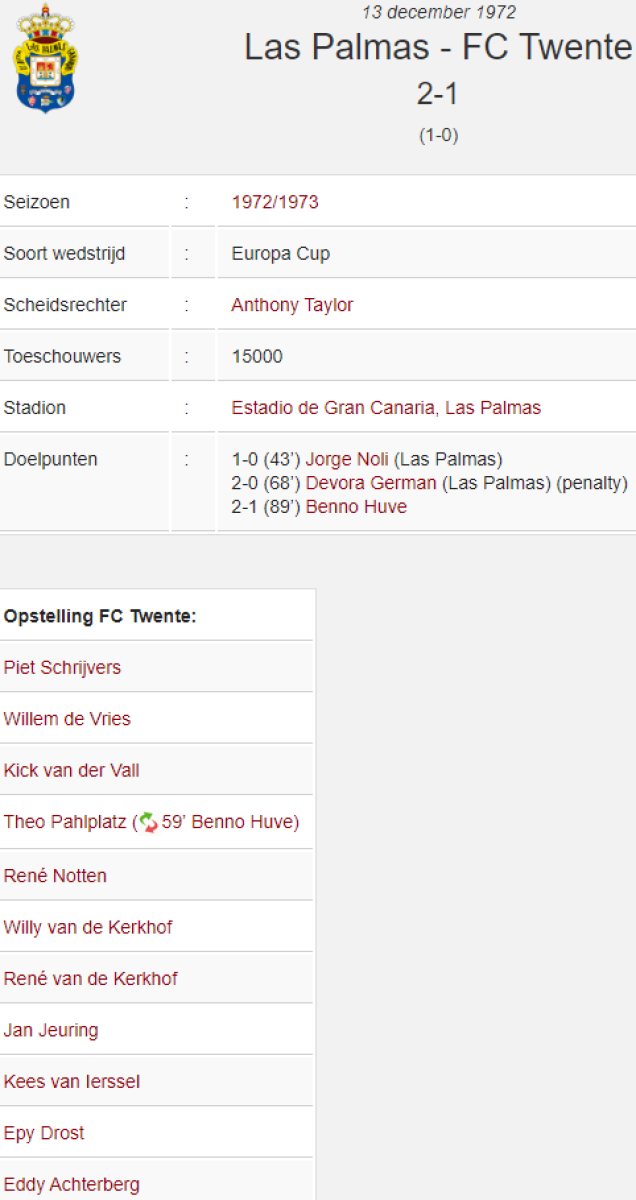Open Willy van de Kerkhof's page

(88, 928)
